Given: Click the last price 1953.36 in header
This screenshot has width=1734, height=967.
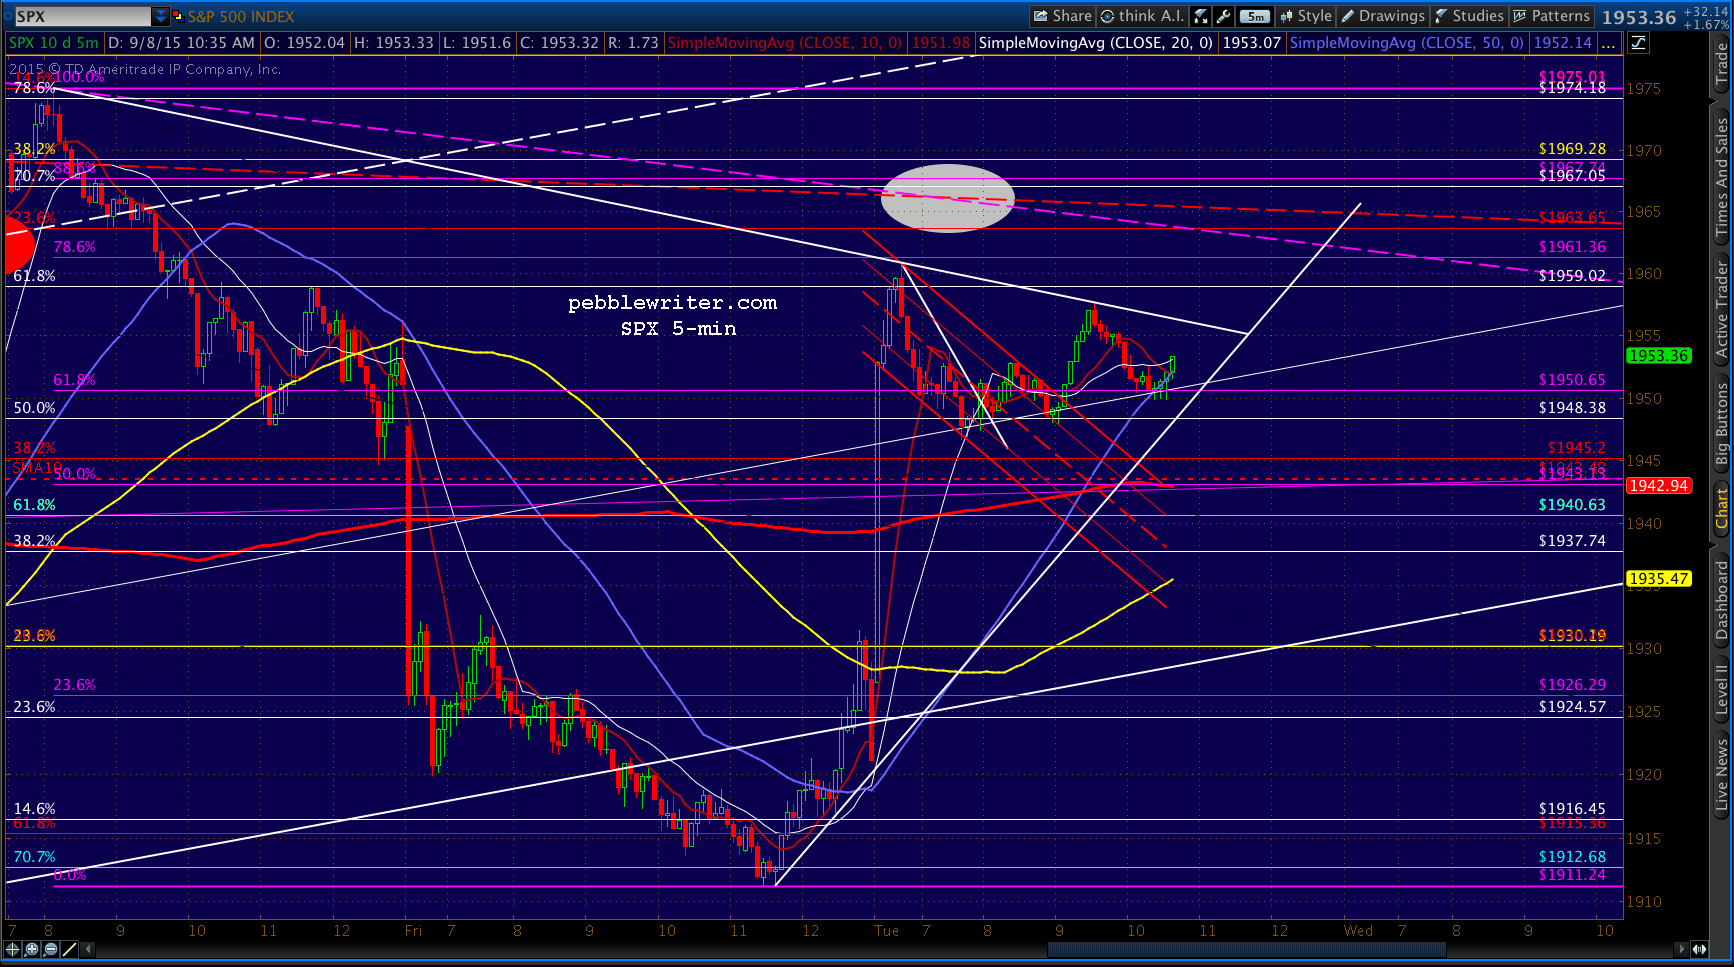Looking at the screenshot, I should point(1639,17).
